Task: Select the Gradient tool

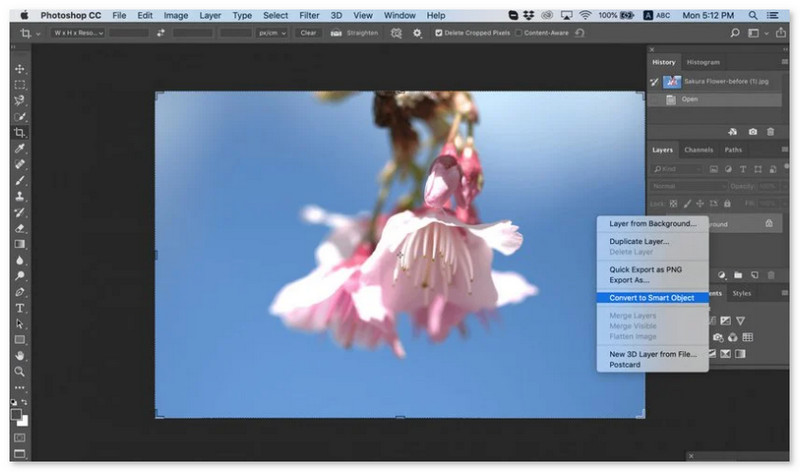Action: (x=20, y=244)
